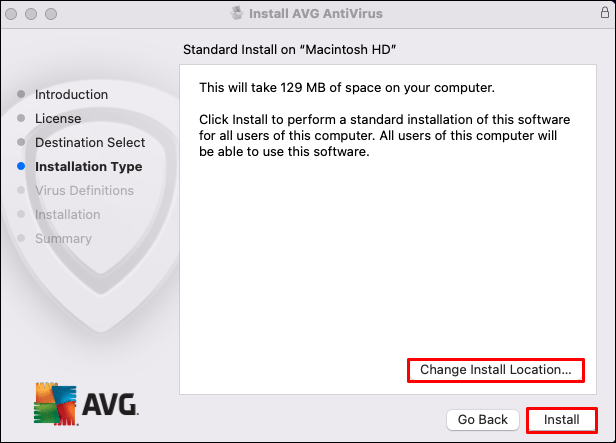Open Change Install Location dialog
The height and width of the screenshot is (443, 616).
[x=496, y=370]
